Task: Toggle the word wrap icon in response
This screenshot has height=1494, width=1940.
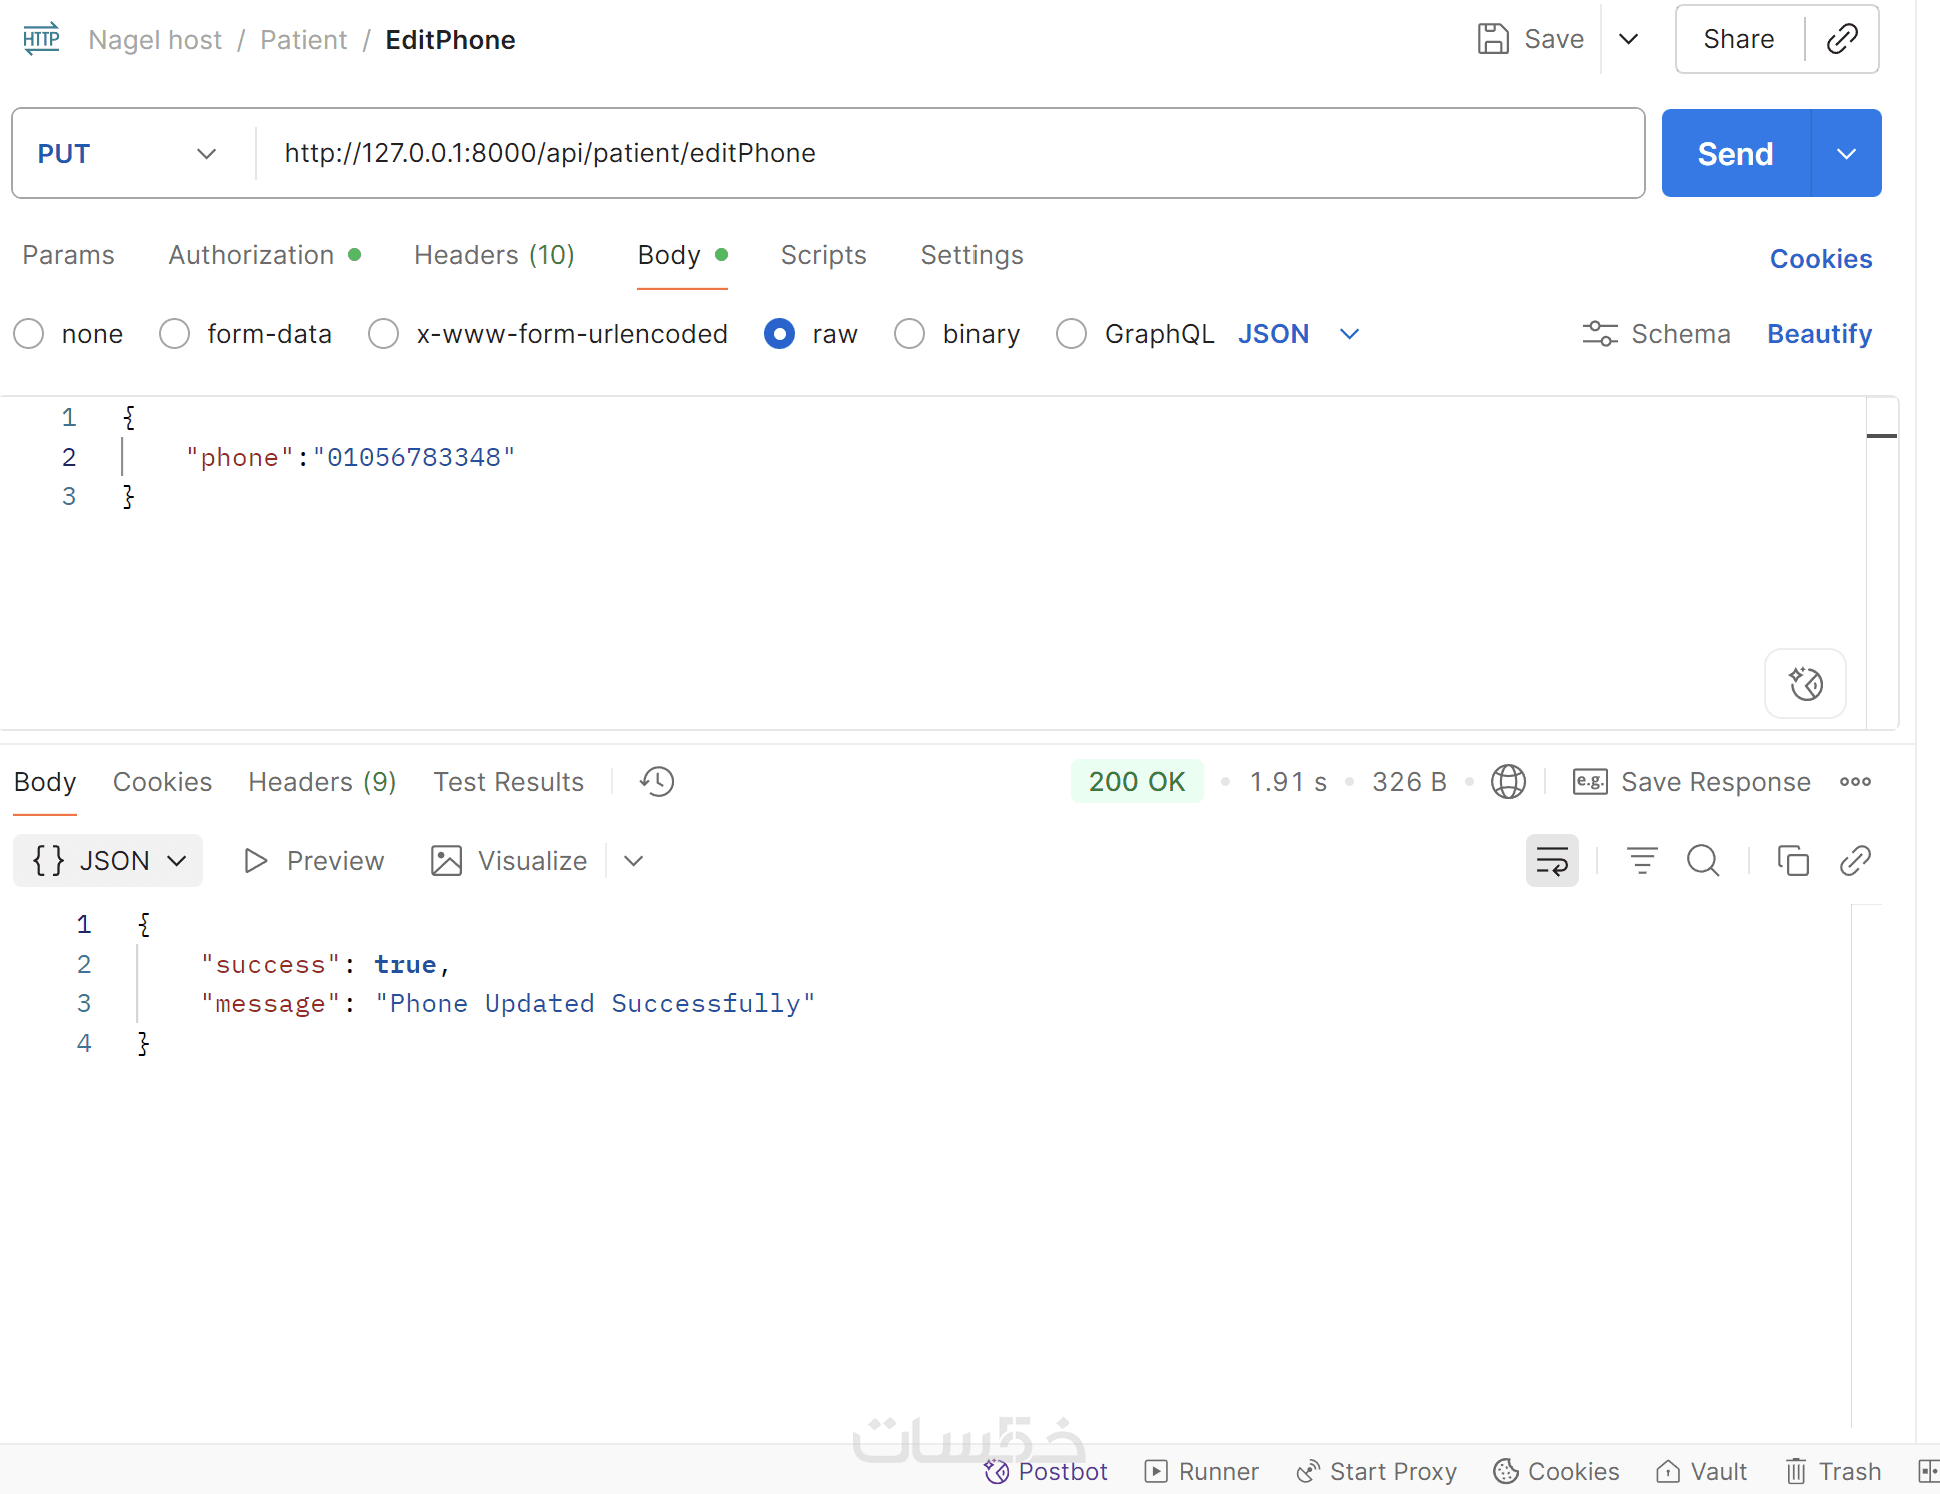Action: (1552, 861)
